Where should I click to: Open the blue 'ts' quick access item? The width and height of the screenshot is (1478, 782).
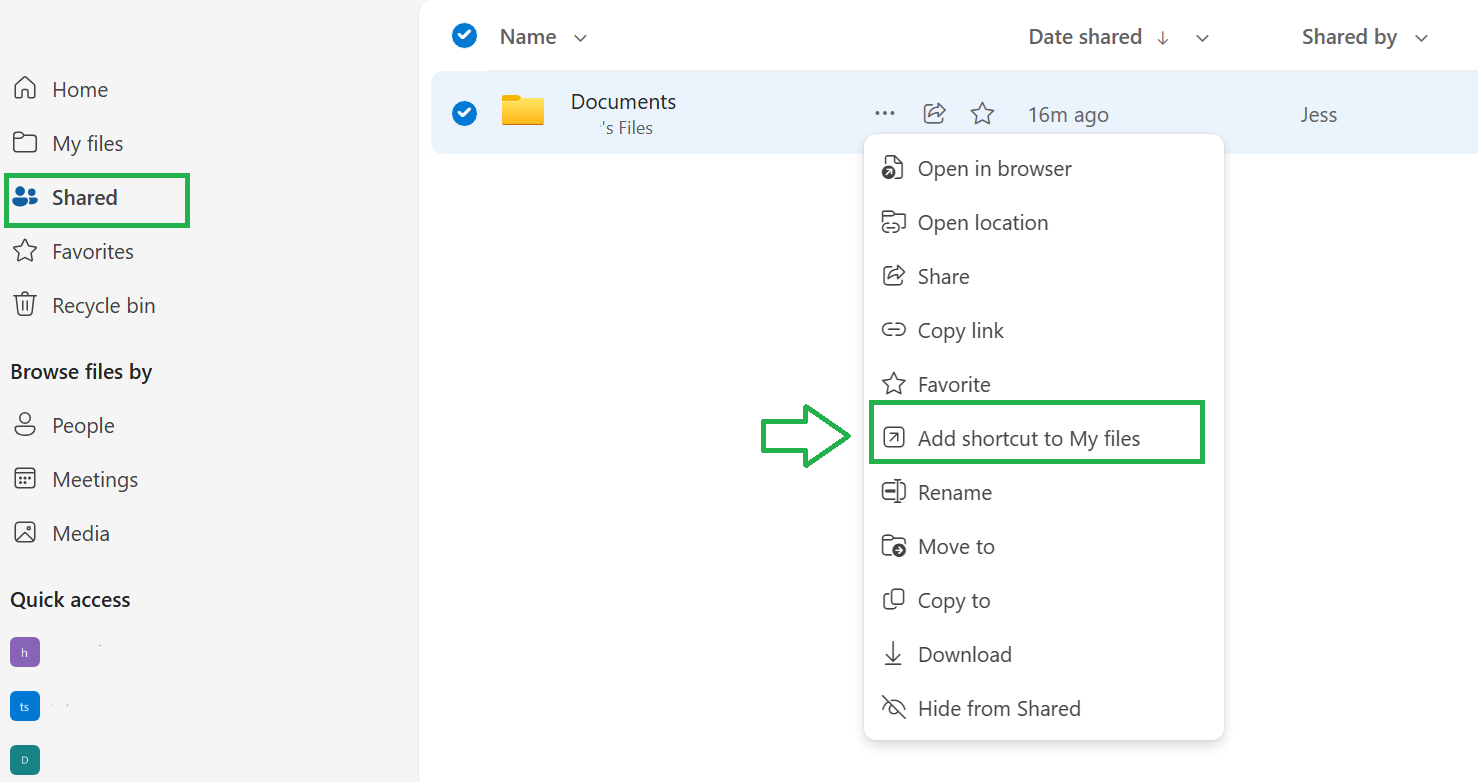pos(25,706)
